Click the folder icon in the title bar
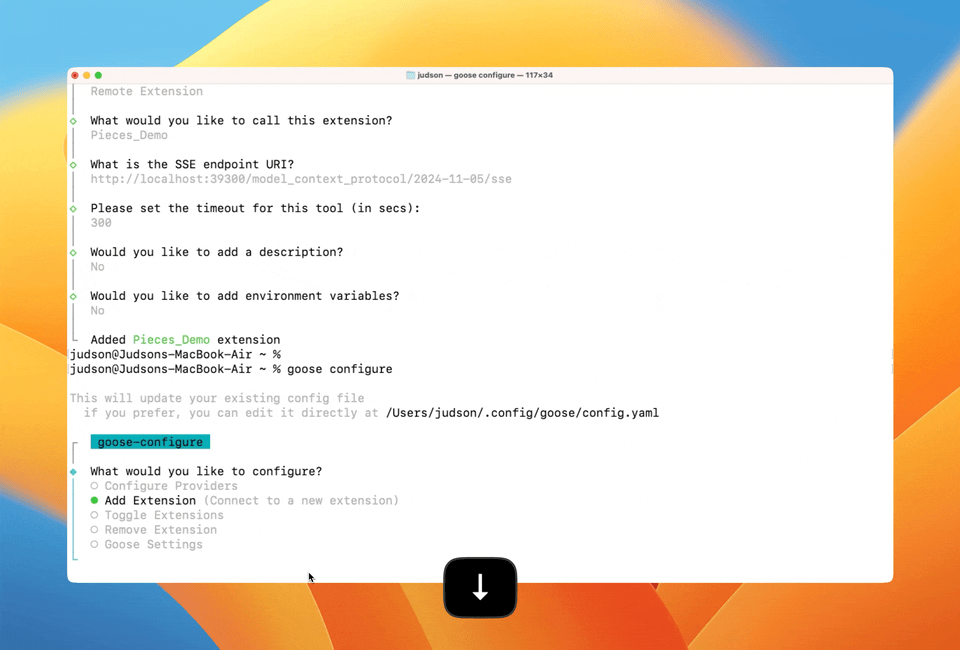Screen dimensions: 960x650 [410, 75]
